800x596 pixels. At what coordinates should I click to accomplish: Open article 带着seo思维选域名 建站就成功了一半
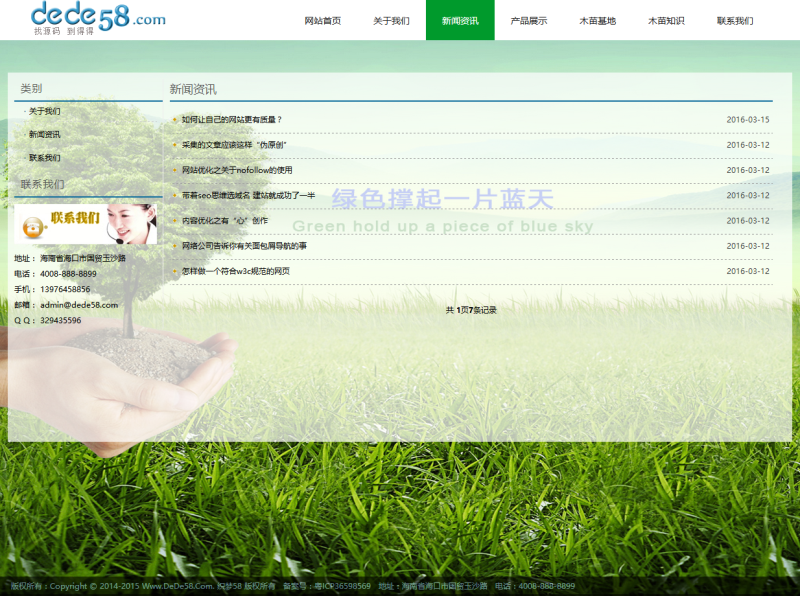click(x=248, y=195)
